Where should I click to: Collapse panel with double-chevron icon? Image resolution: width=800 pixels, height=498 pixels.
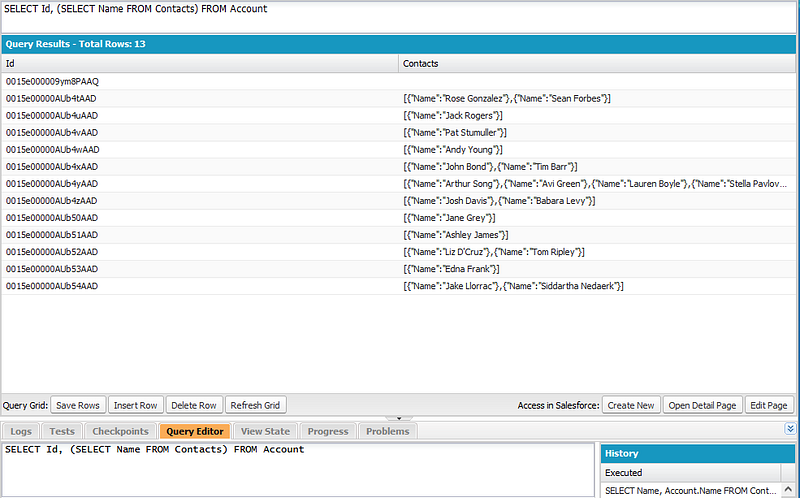point(790,429)
